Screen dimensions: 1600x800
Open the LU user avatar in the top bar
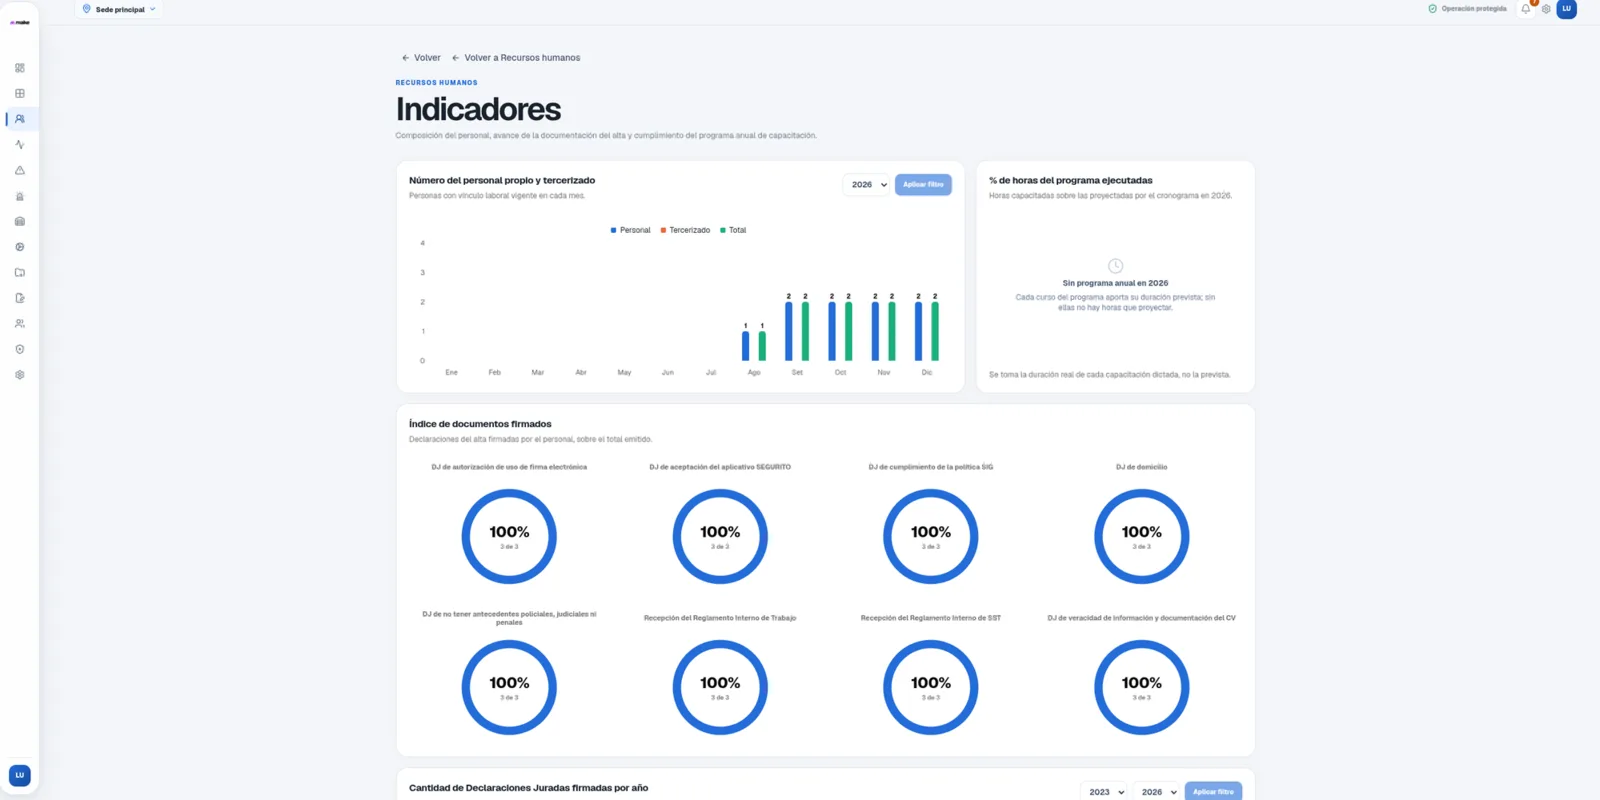[1567, 9]
